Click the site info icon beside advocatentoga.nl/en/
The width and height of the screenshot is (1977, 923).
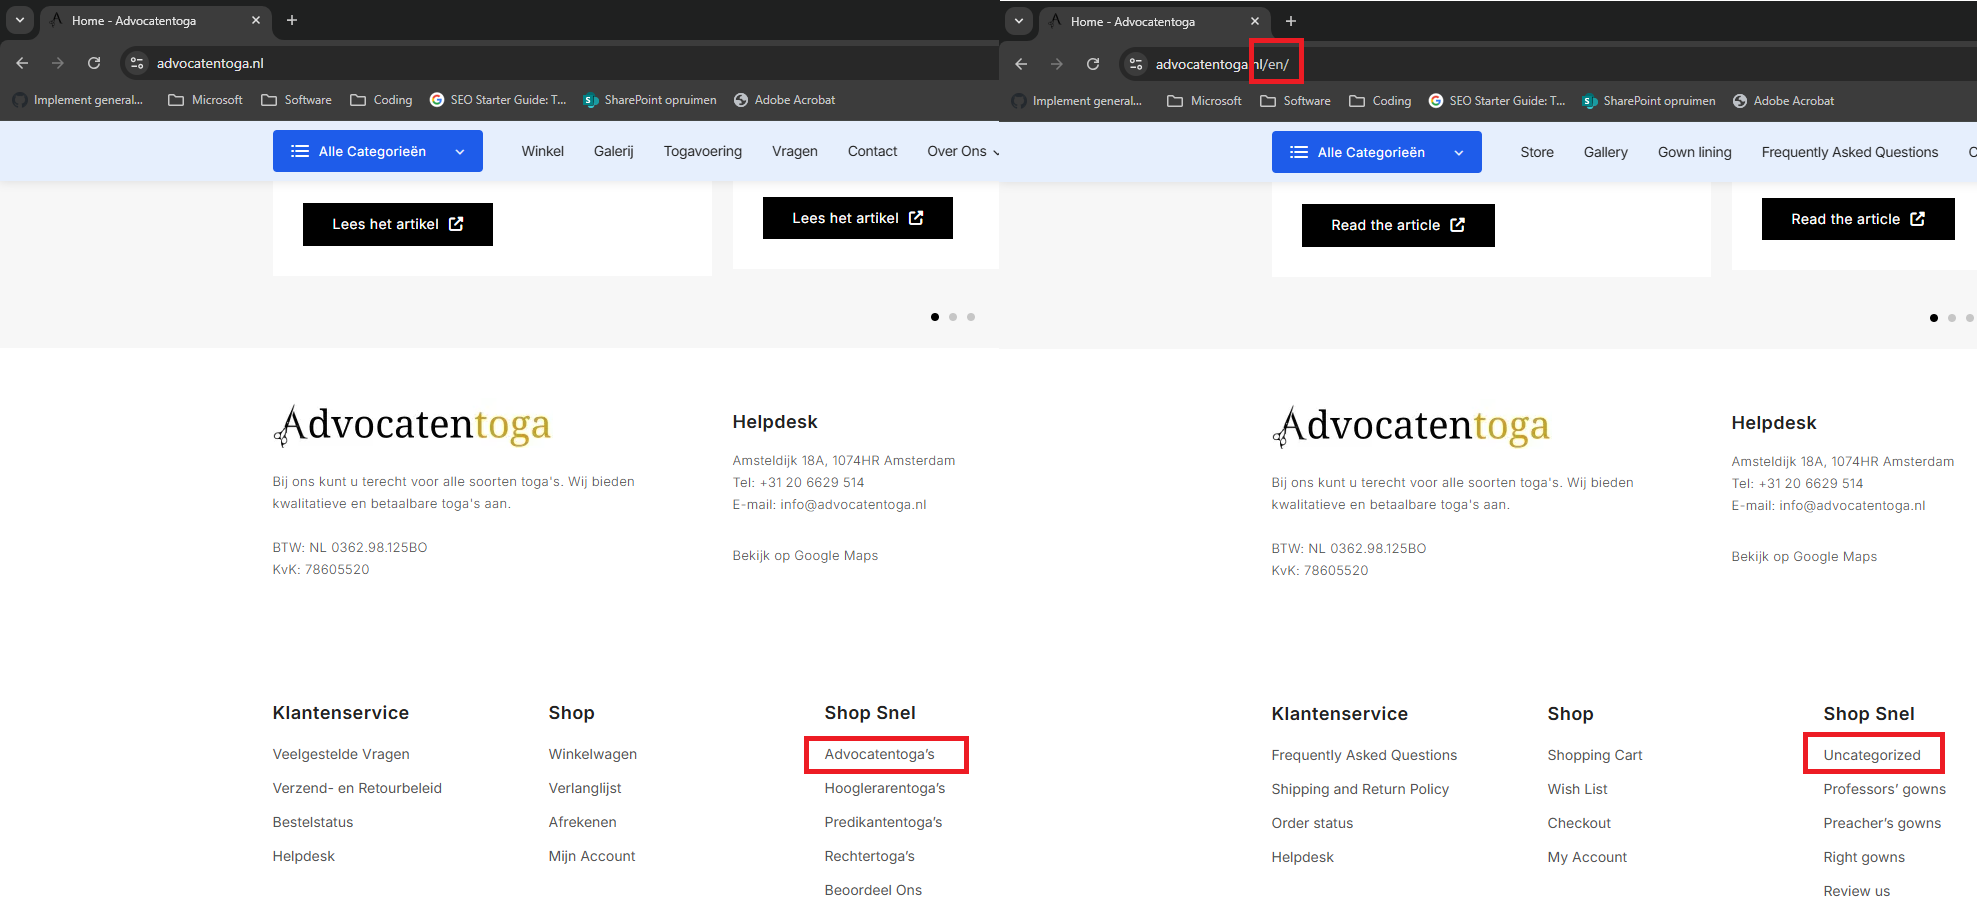[x=1135, y=64]
